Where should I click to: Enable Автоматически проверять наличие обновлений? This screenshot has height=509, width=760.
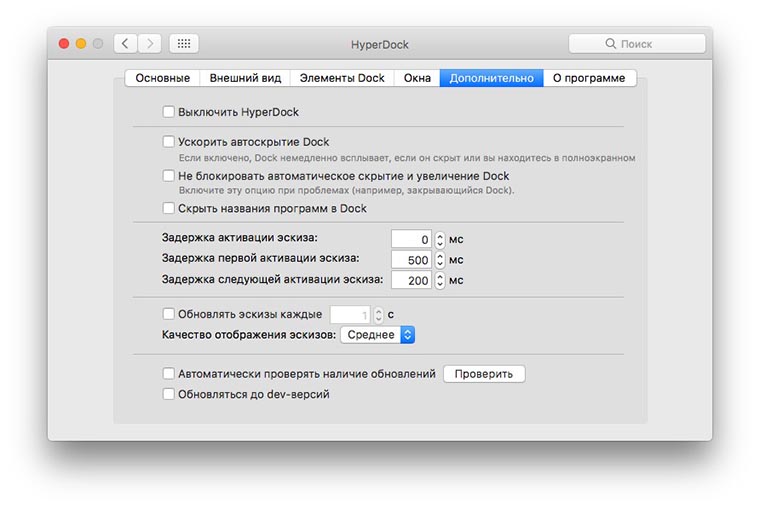[168, 374]
